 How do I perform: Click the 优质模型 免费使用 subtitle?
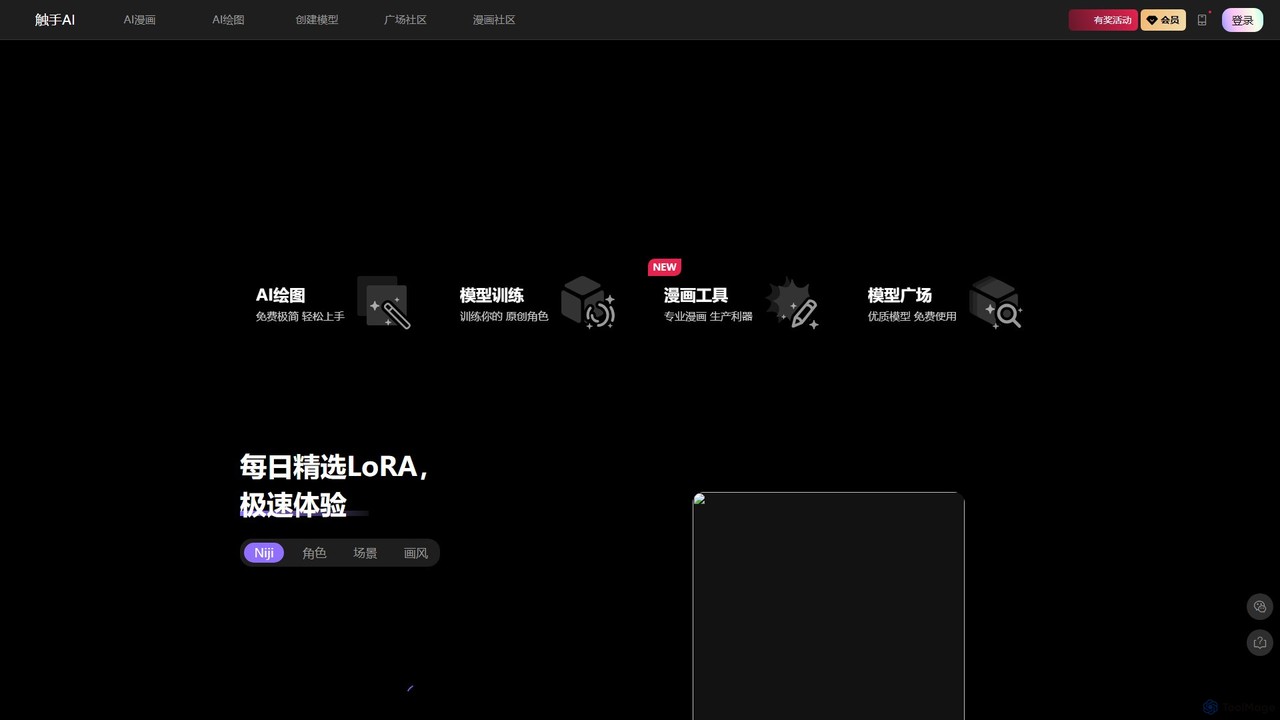[x=911, y=316]
